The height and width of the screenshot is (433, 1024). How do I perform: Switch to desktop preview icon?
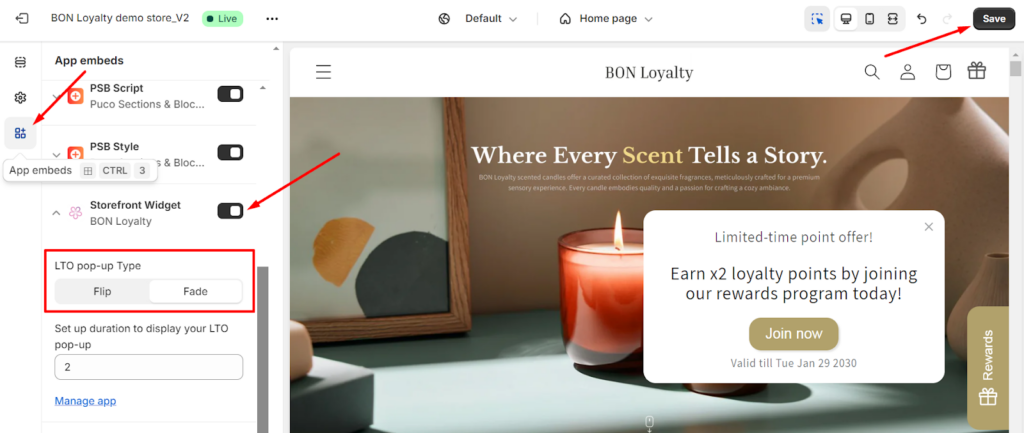pyautogui.click(x=846, y=19)
